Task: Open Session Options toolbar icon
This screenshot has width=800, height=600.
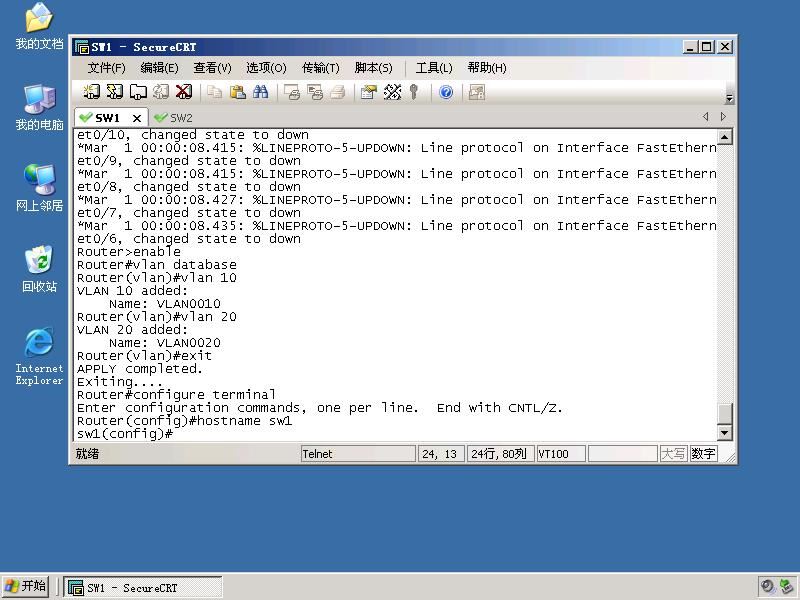Action: 368,92
